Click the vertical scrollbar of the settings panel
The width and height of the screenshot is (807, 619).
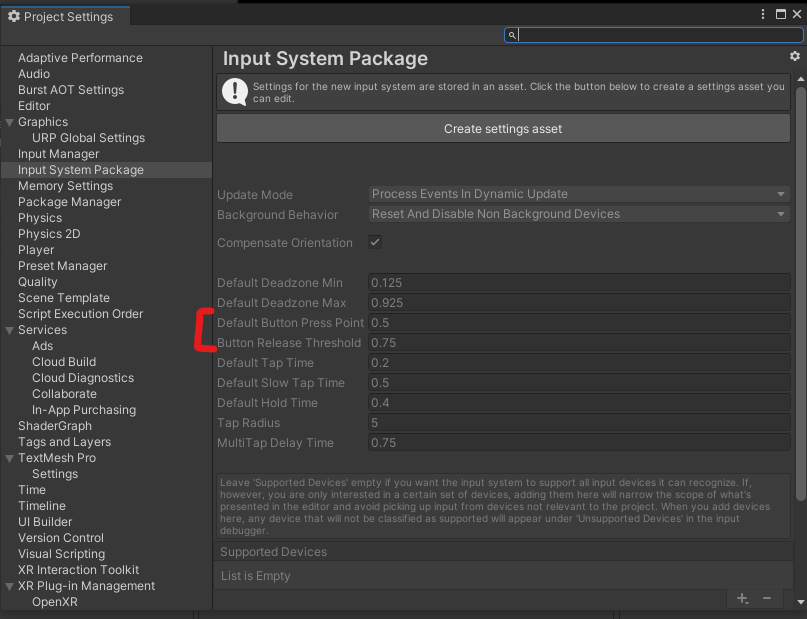point(800,293)
